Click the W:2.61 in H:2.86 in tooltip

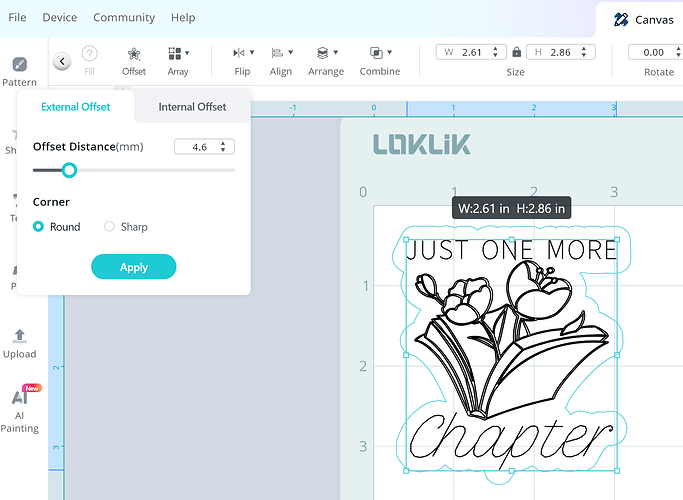pyautogui.click(x=511, y=209)
